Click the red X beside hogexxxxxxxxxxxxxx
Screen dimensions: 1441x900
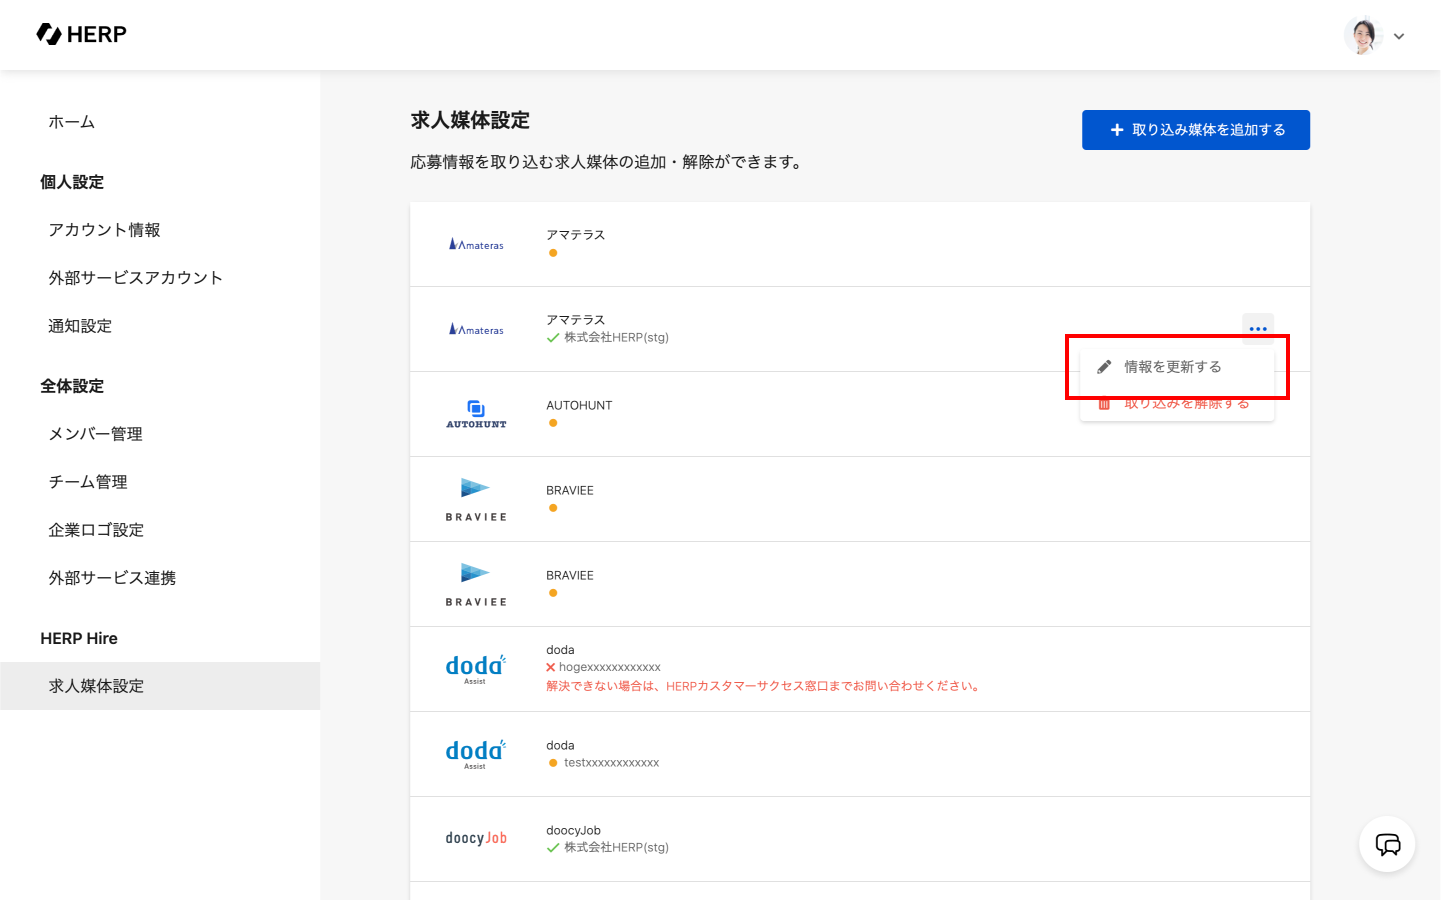tap(551, 667)
